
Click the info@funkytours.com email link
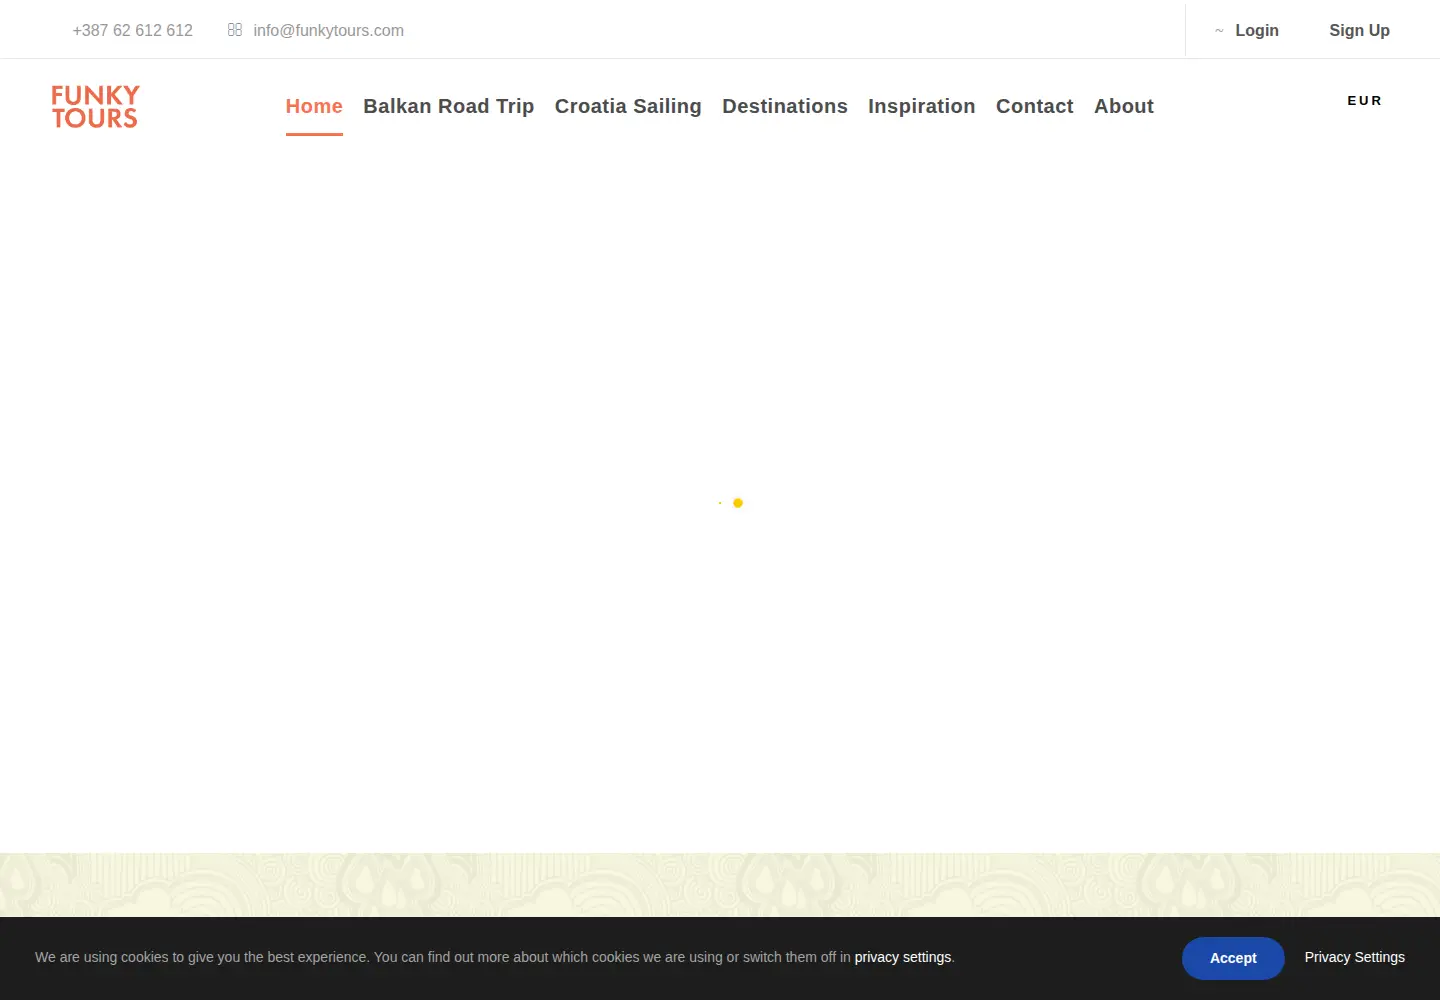coord(329,30)
